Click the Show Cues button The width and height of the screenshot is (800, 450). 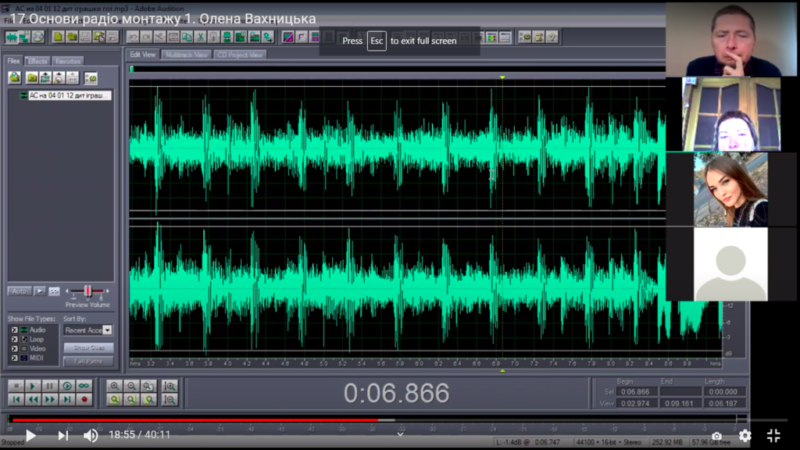click(89, 348)
